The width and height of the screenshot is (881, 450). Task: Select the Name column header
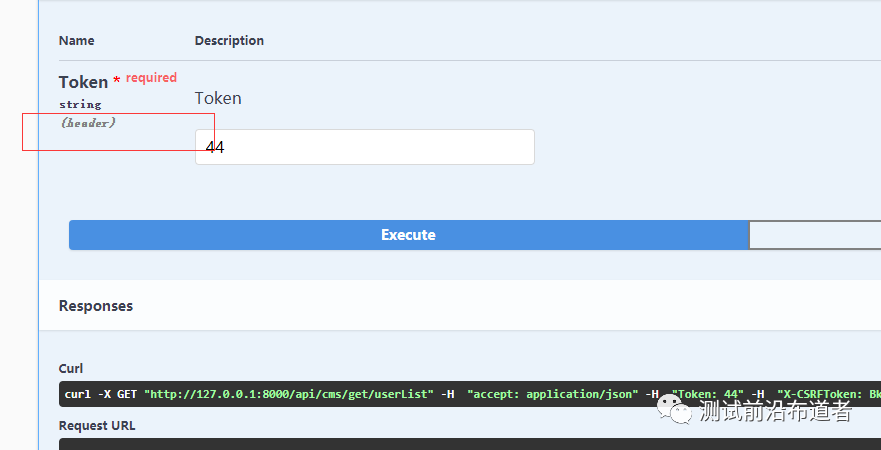pyautogui.click(x=76, y=41)
